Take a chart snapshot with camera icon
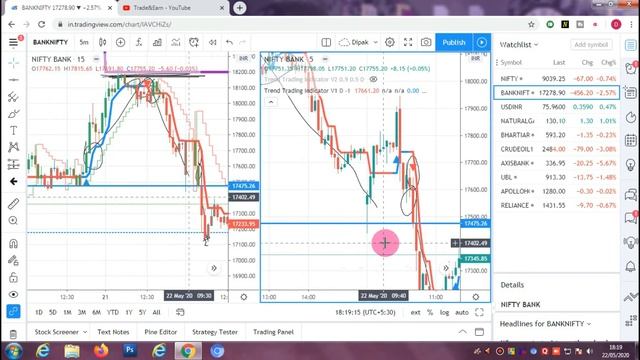640x360 pixels. [426, 42]
